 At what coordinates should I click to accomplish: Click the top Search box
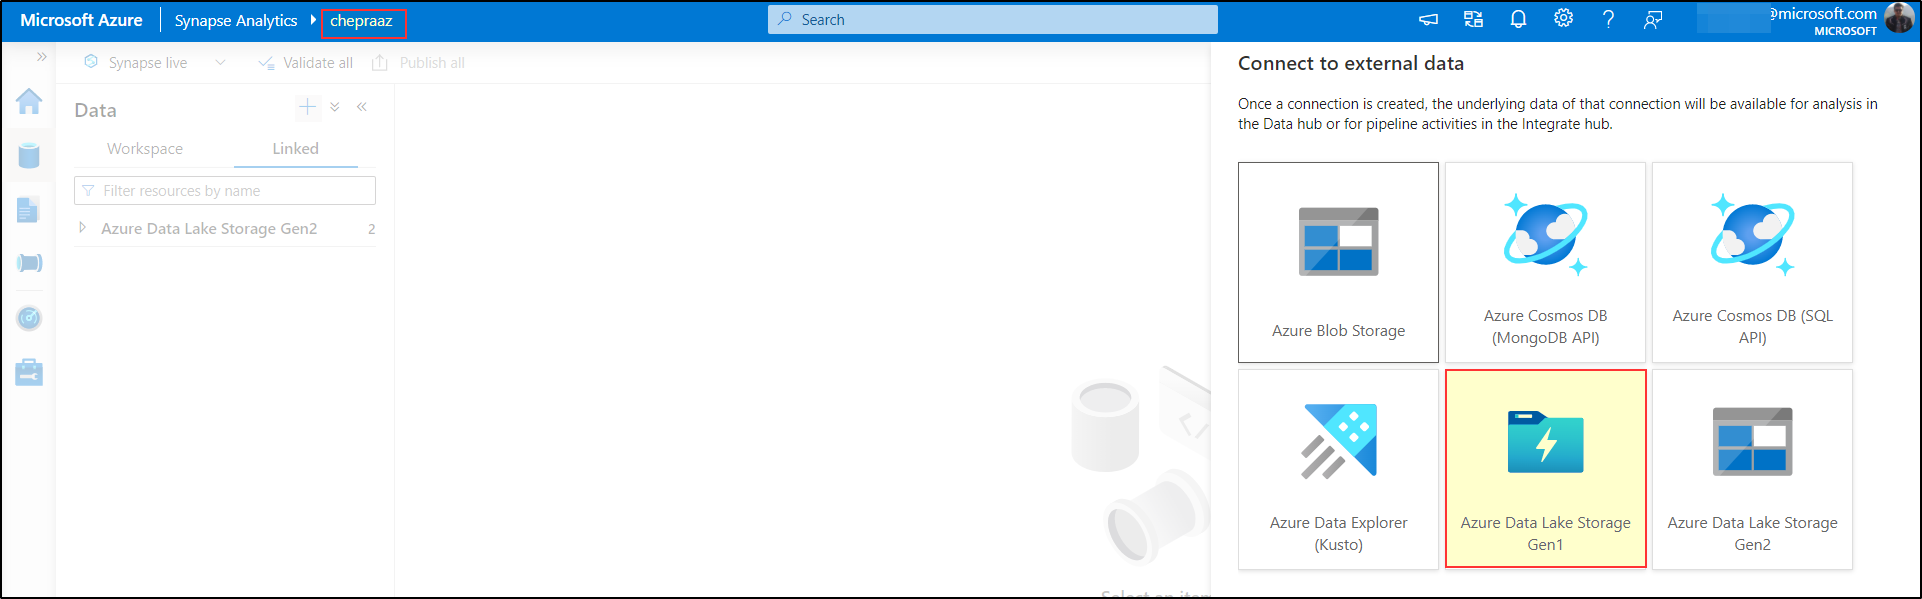tap(993, 20)
